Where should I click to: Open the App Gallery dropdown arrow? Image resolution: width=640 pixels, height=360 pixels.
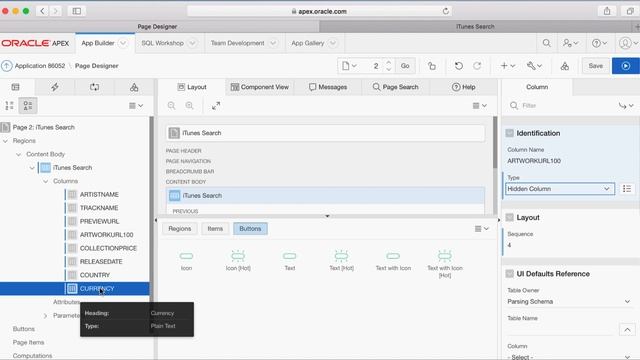[x=333, y=43]
